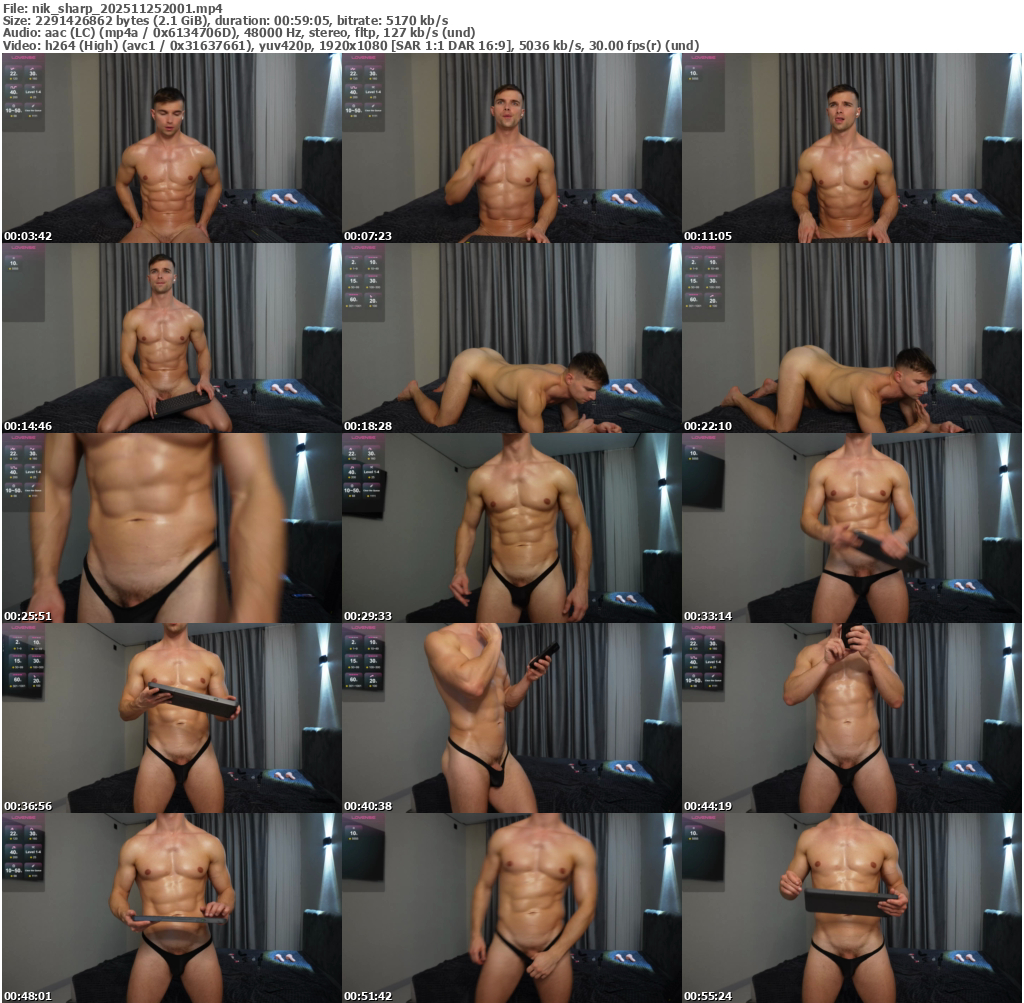
Task: Choose the frame marked 00:25:51
Action: pos(171,528)
